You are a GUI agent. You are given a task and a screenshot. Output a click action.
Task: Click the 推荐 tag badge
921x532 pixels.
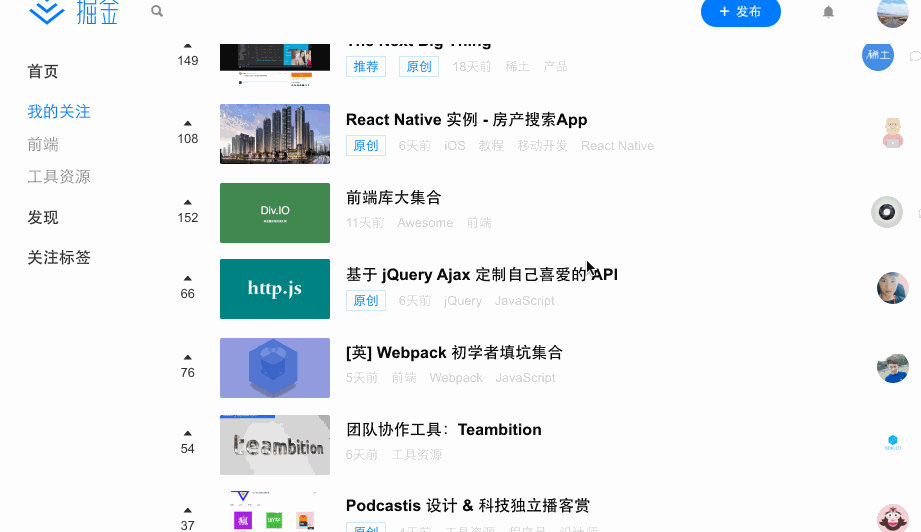[366, 66]
